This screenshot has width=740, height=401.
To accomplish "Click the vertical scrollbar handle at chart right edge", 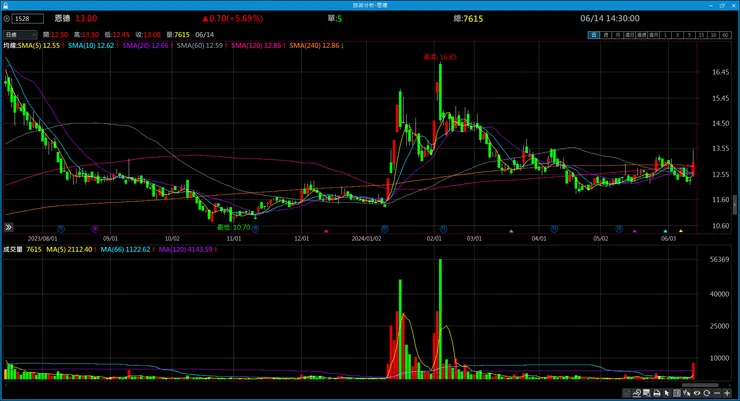I will [735, 205].
